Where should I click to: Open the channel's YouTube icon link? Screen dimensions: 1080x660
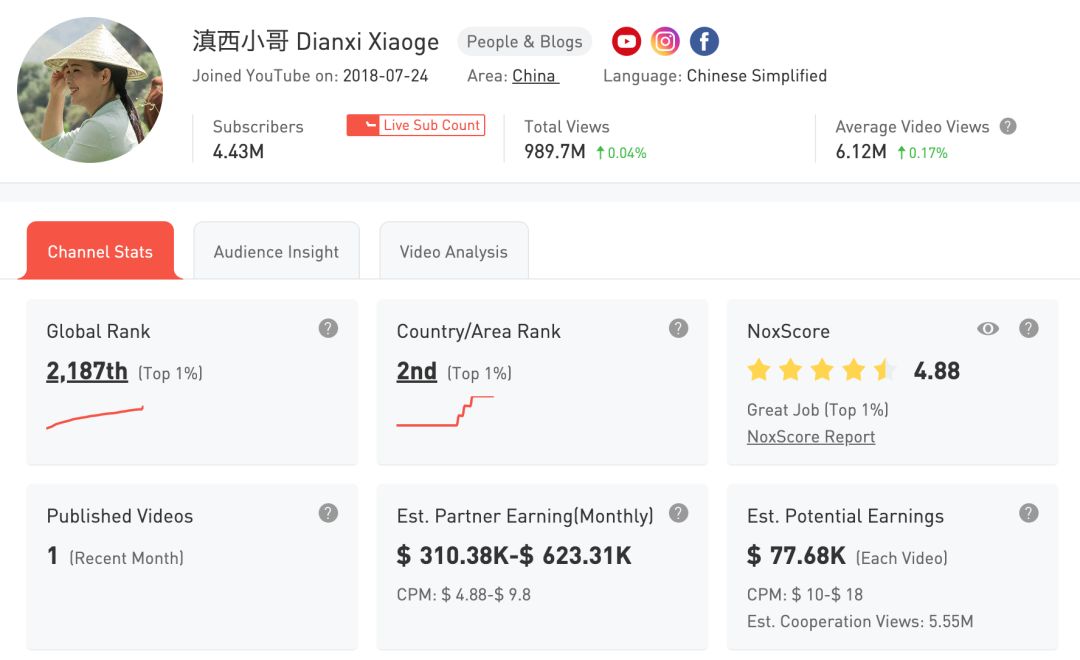tap(626, 41)
